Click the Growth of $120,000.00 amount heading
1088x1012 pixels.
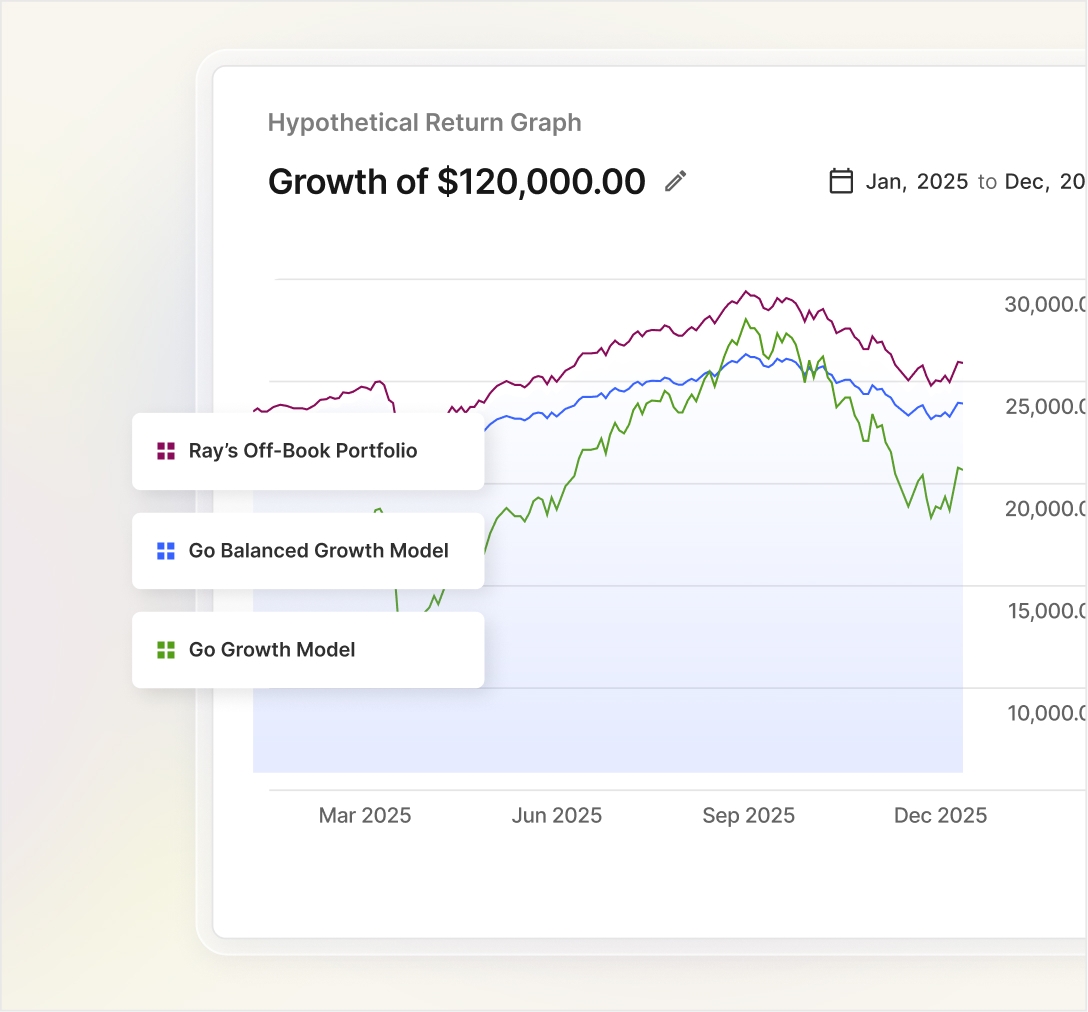point(456,182)
